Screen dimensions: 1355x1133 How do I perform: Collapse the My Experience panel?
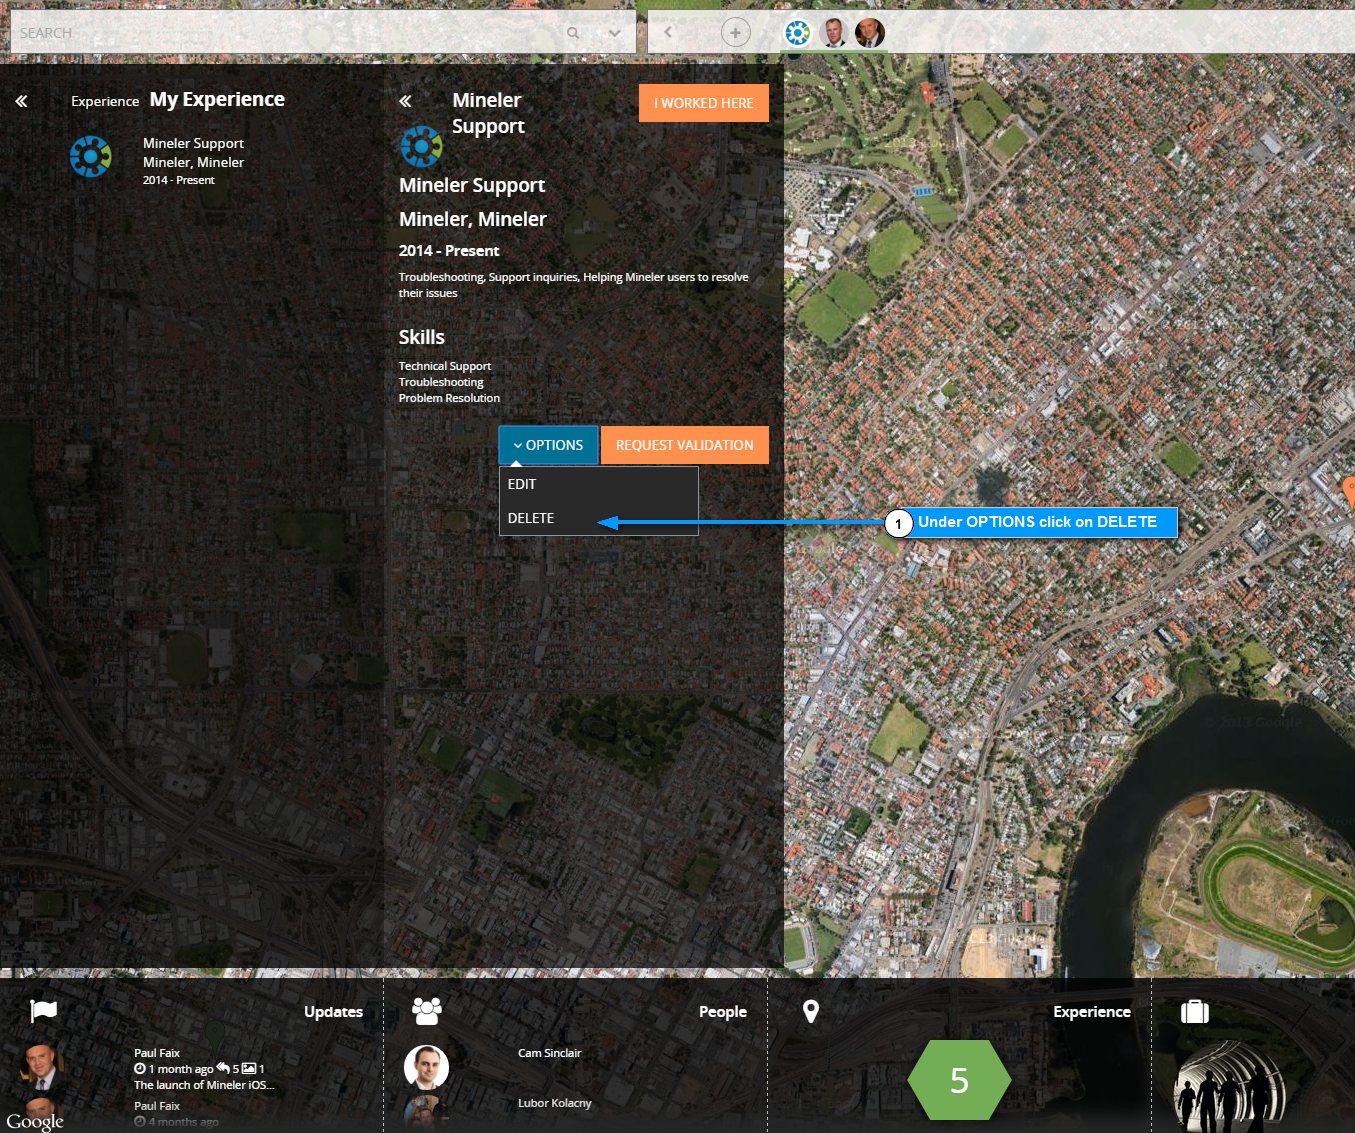pyautogui.click(x=21, y=101)
